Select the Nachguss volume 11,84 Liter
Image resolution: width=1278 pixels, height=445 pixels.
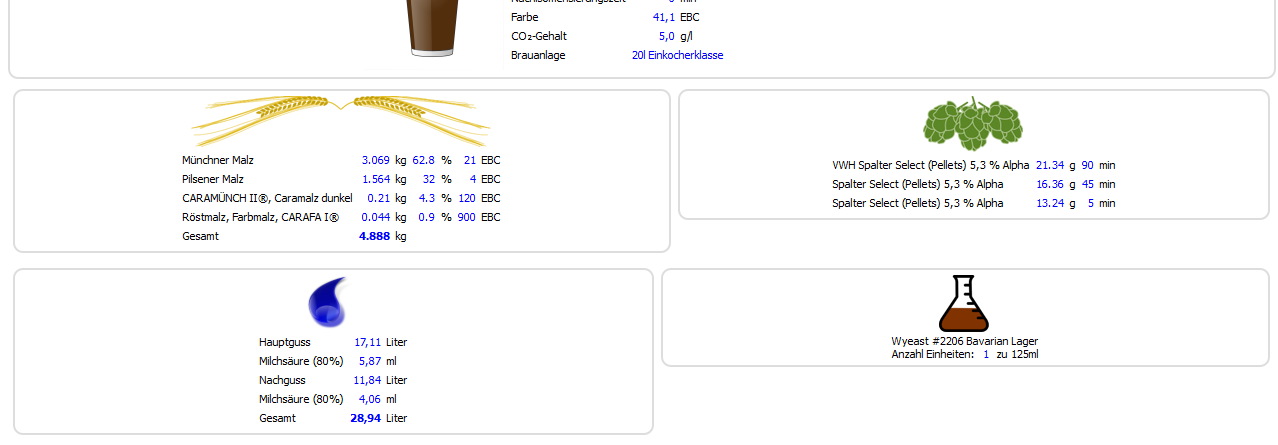click(x=367, y=380)
